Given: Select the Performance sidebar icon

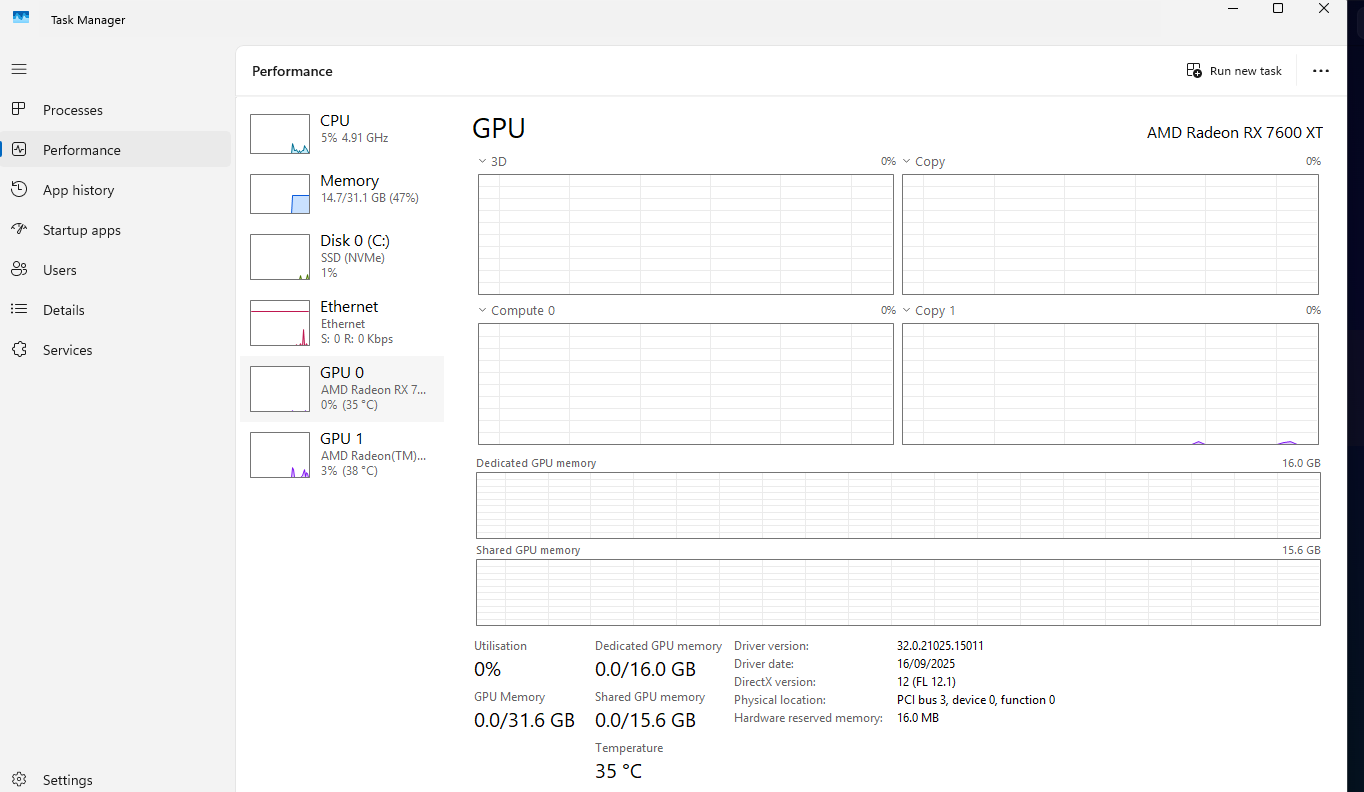Looking at the screenshot, I should [19, 149].
